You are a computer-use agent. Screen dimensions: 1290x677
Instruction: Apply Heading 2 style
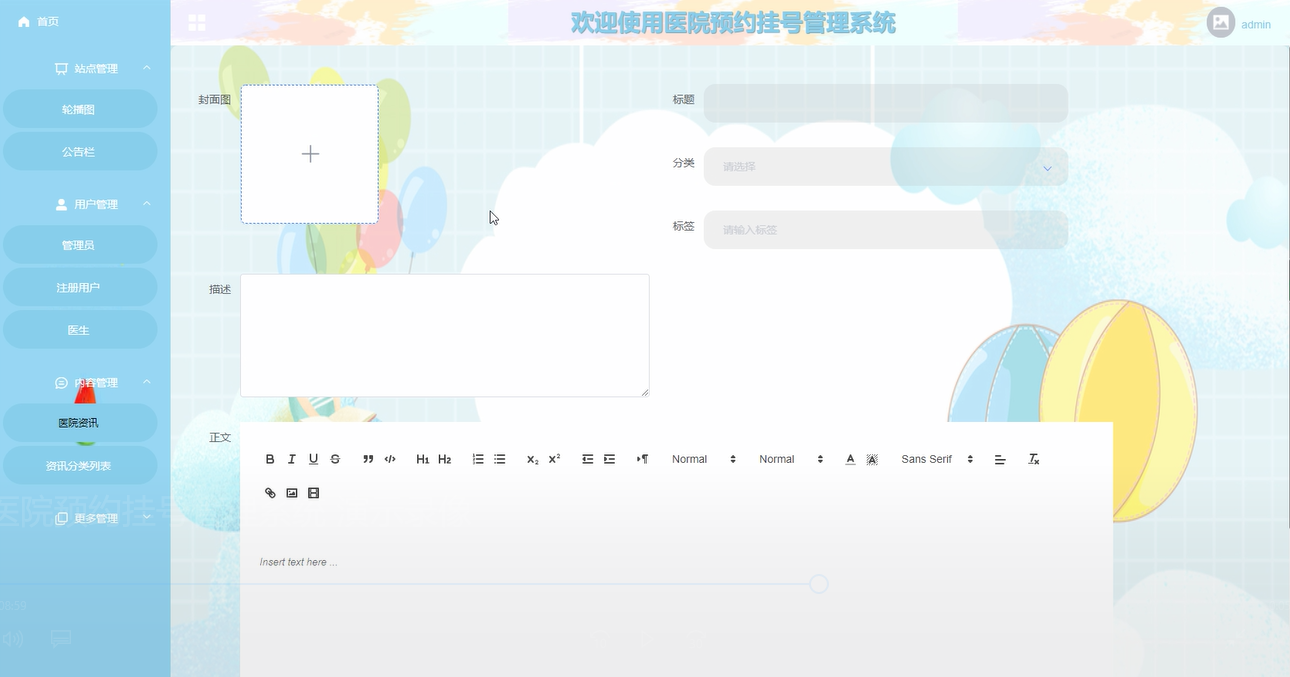pyautogui.click(x=445, y=459)
